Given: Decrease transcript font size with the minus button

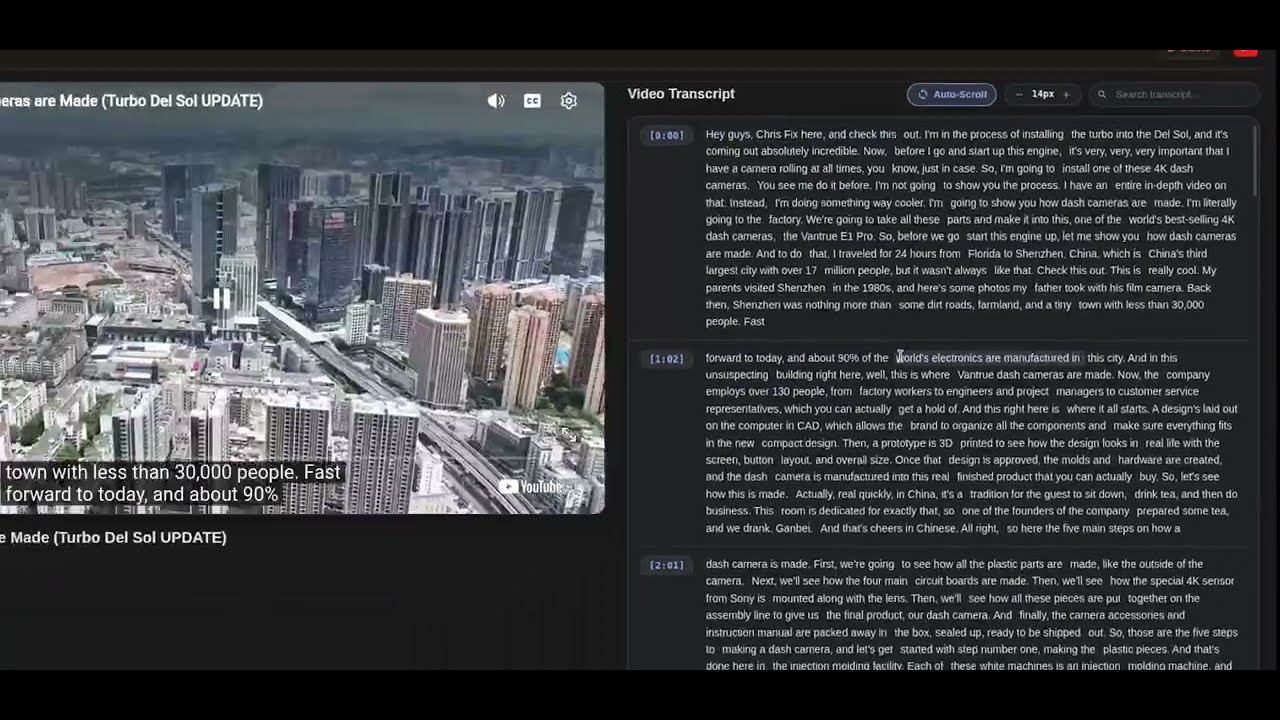Looking at the screenshot, I should click(1019, 94).
